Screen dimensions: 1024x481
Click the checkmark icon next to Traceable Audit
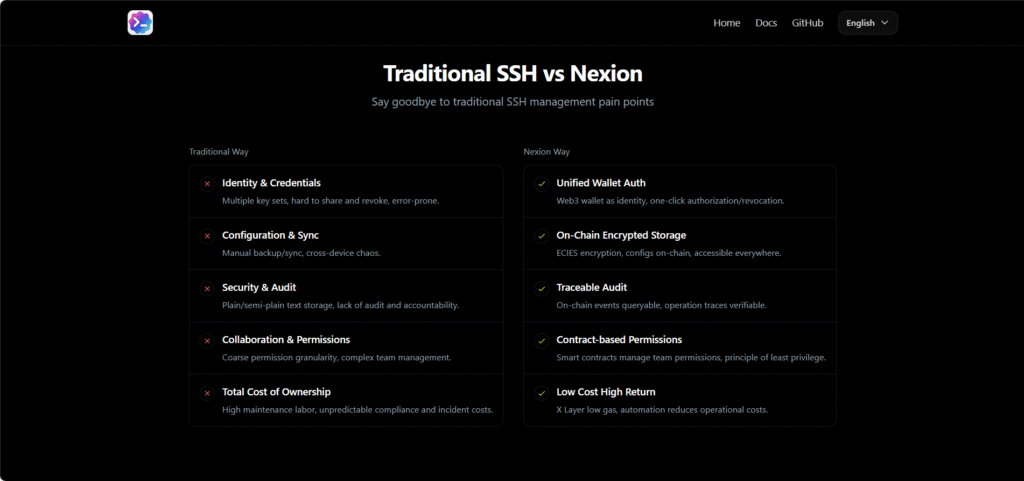coord(541,288)
